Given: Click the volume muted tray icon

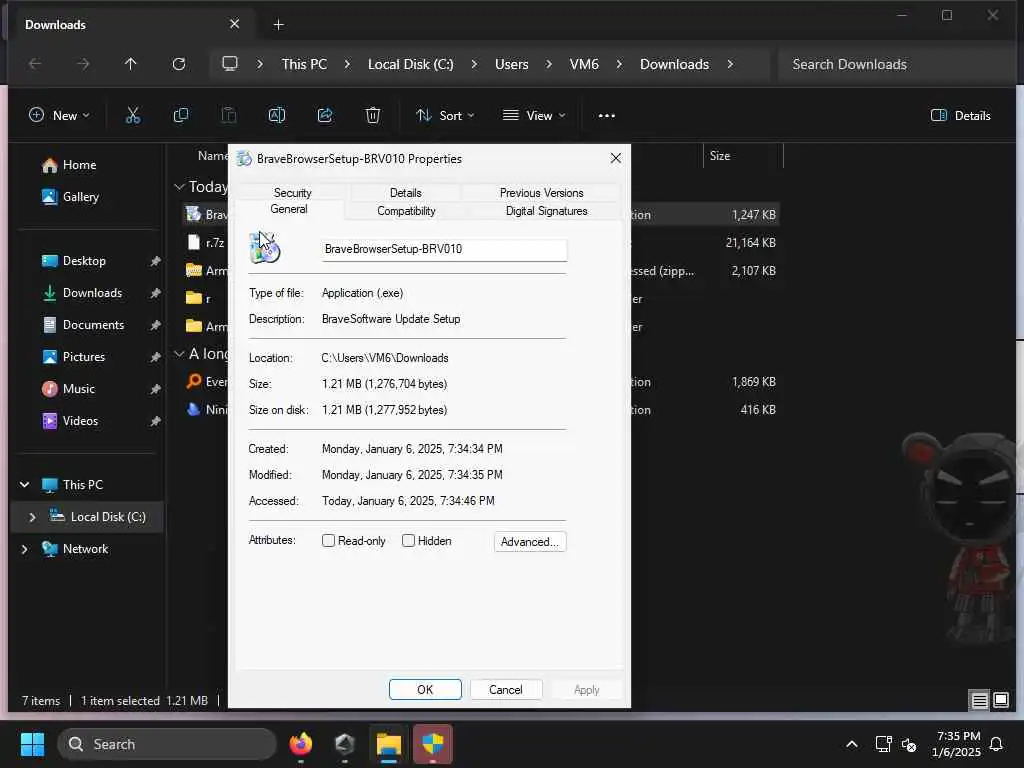Looking at the screenshot, I should (908, 744).
